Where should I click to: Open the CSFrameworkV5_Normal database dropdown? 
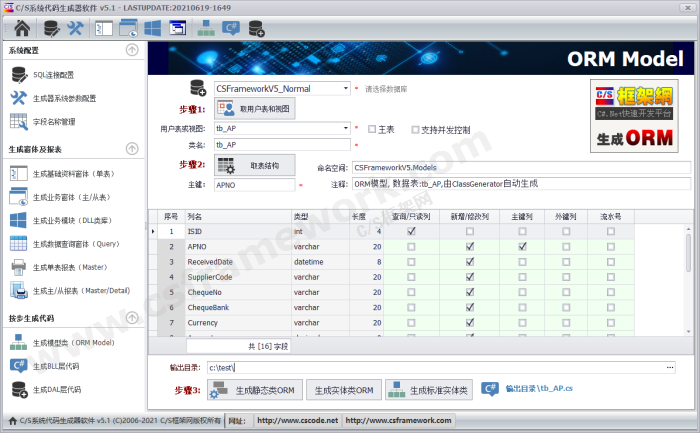346,88
